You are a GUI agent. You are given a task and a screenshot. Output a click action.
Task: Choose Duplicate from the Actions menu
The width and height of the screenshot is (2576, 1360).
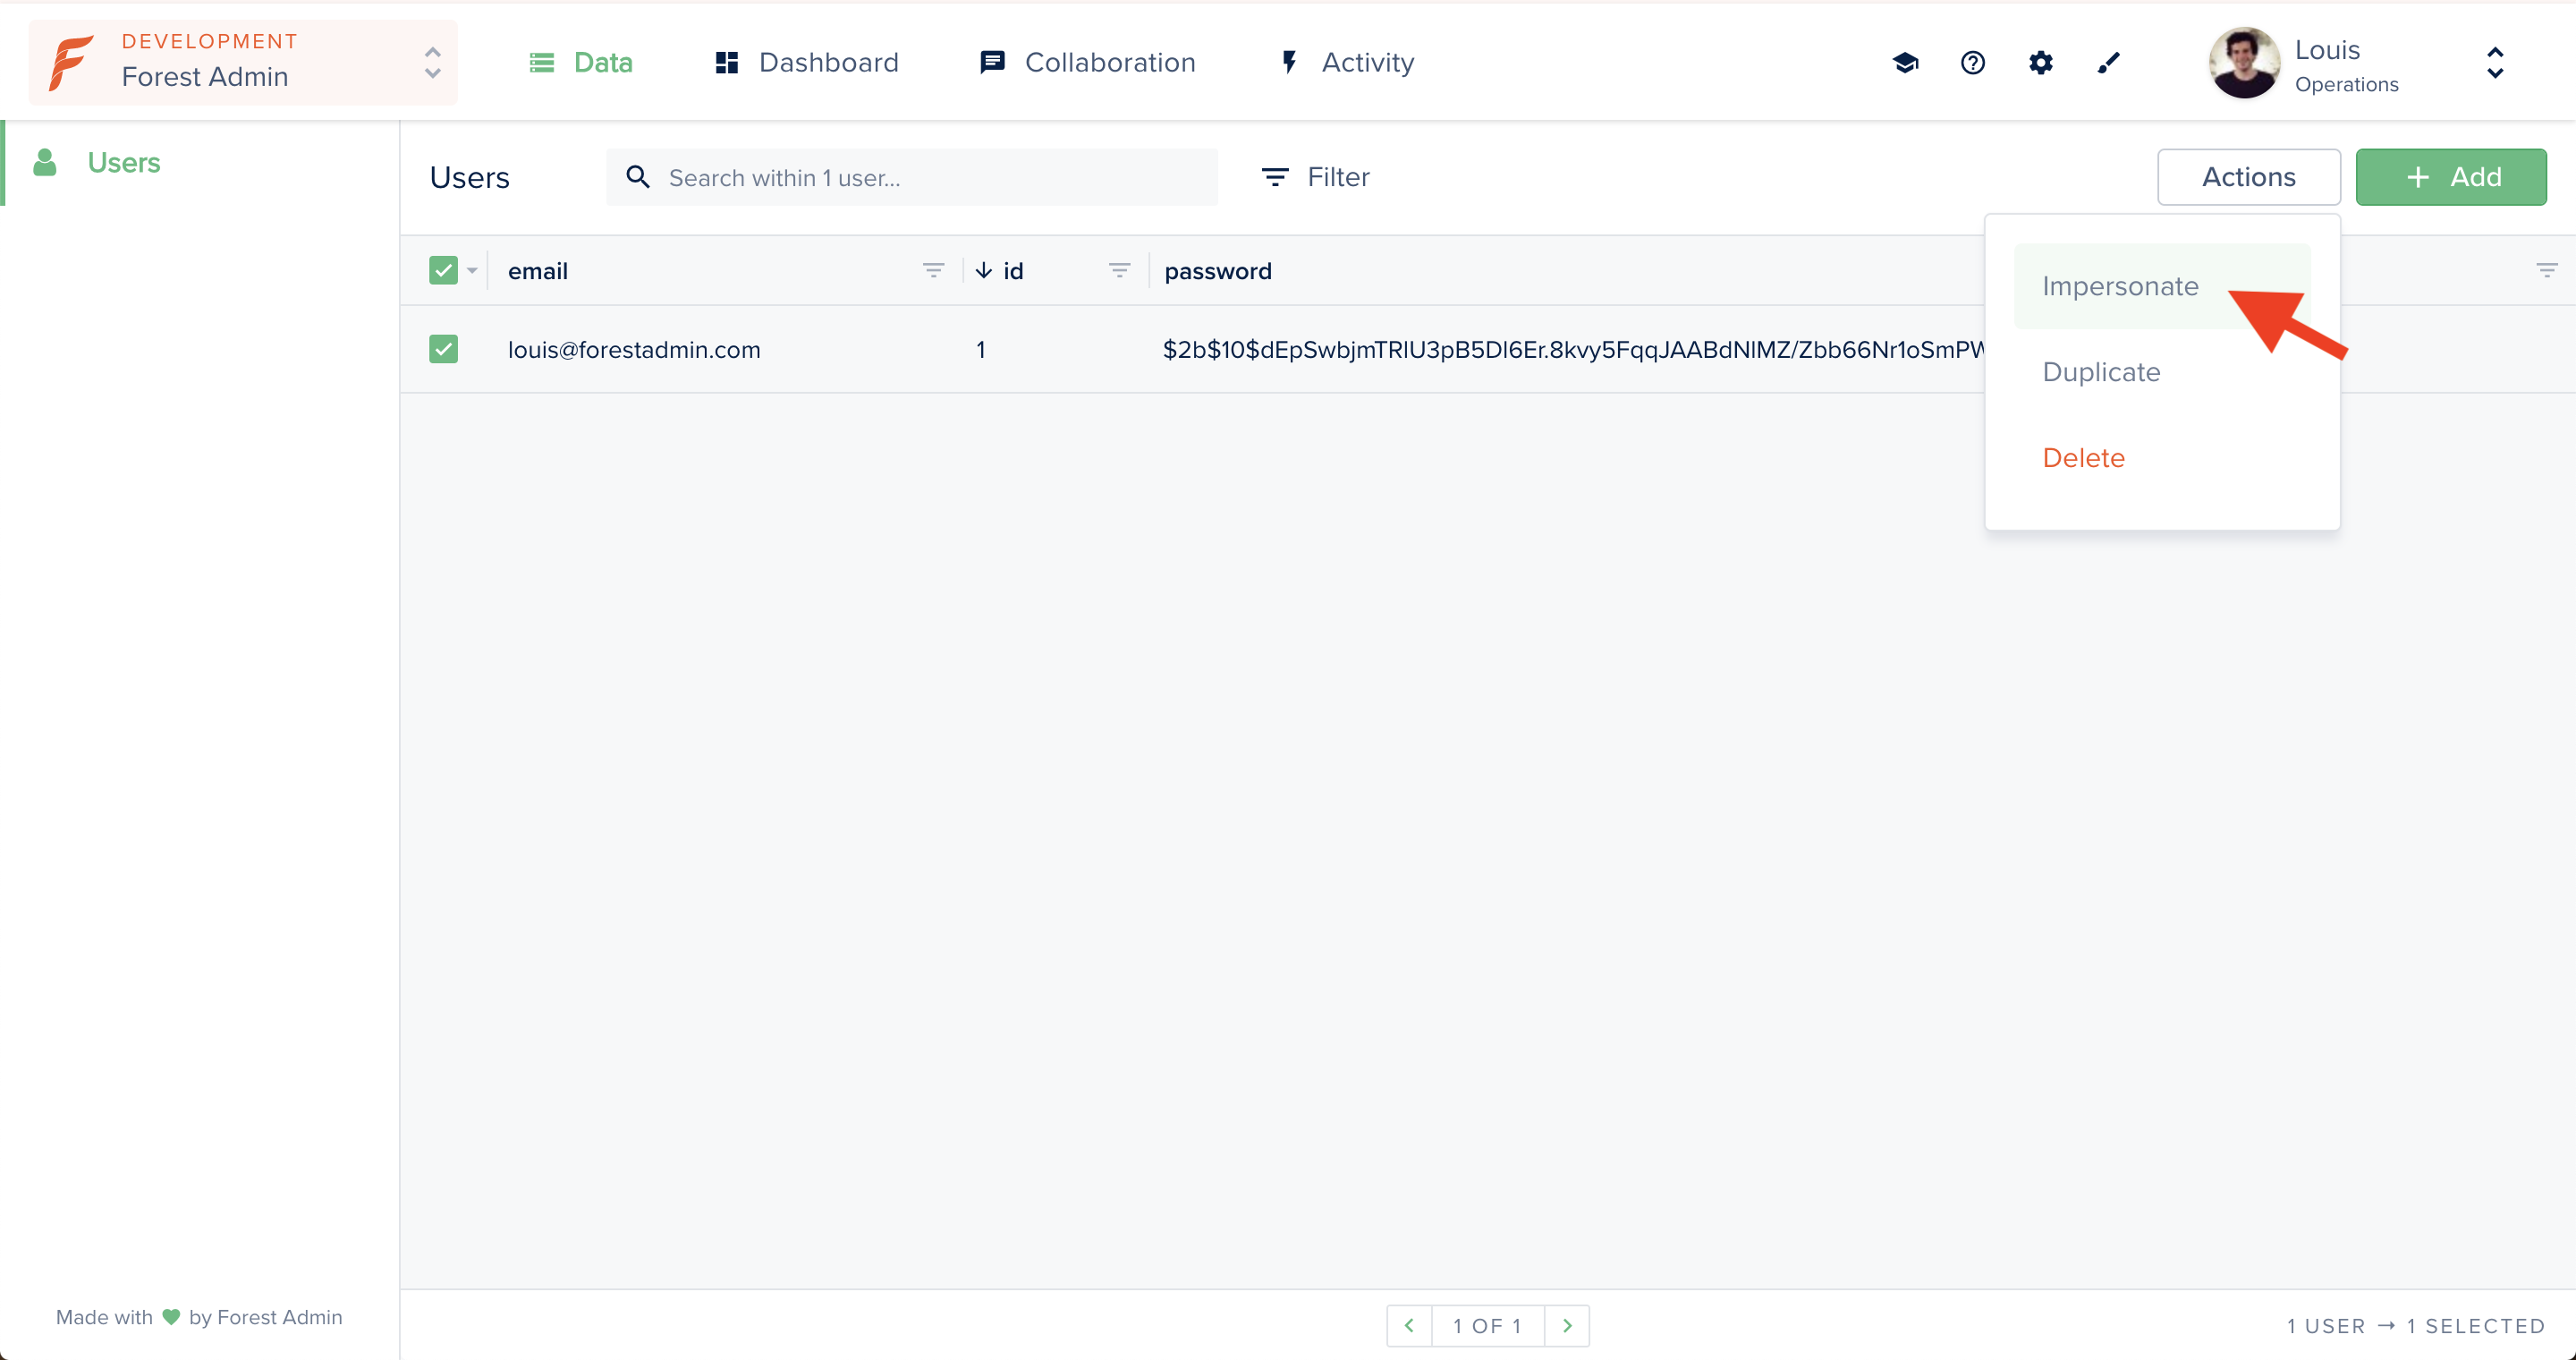[x=2161, y=372]
